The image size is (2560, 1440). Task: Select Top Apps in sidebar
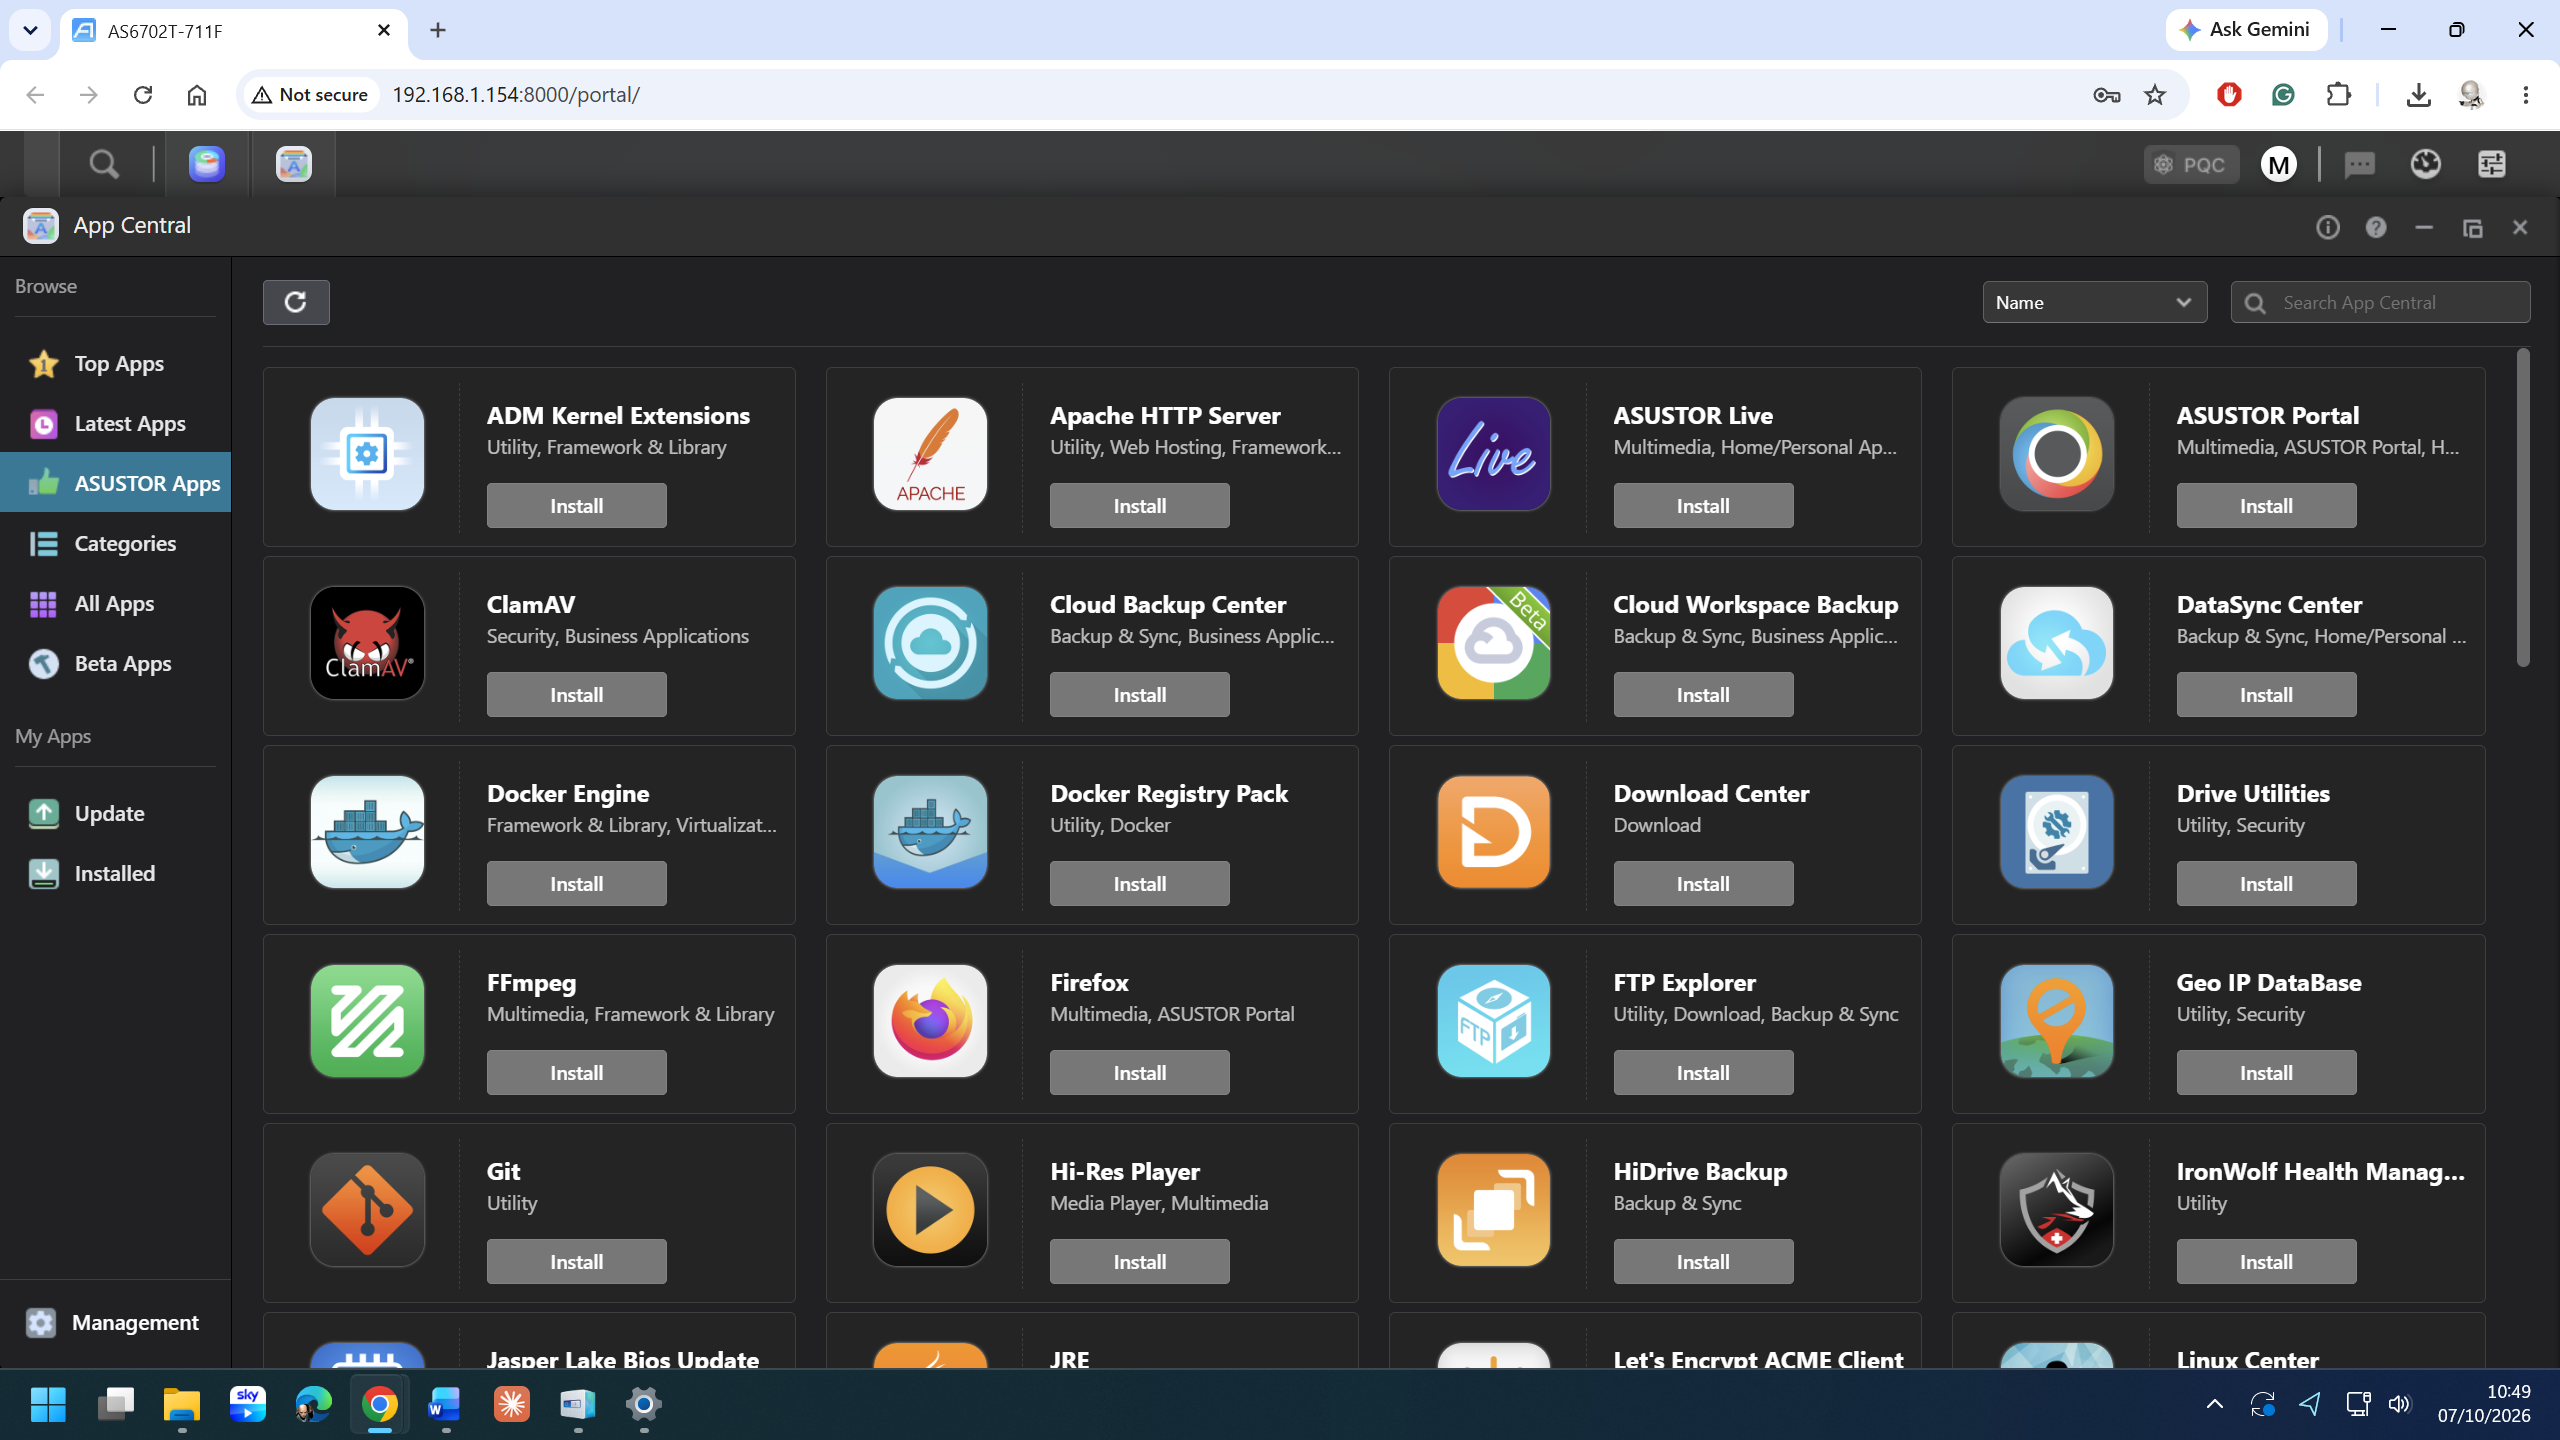pyautogui.click(x=115, y=364)
